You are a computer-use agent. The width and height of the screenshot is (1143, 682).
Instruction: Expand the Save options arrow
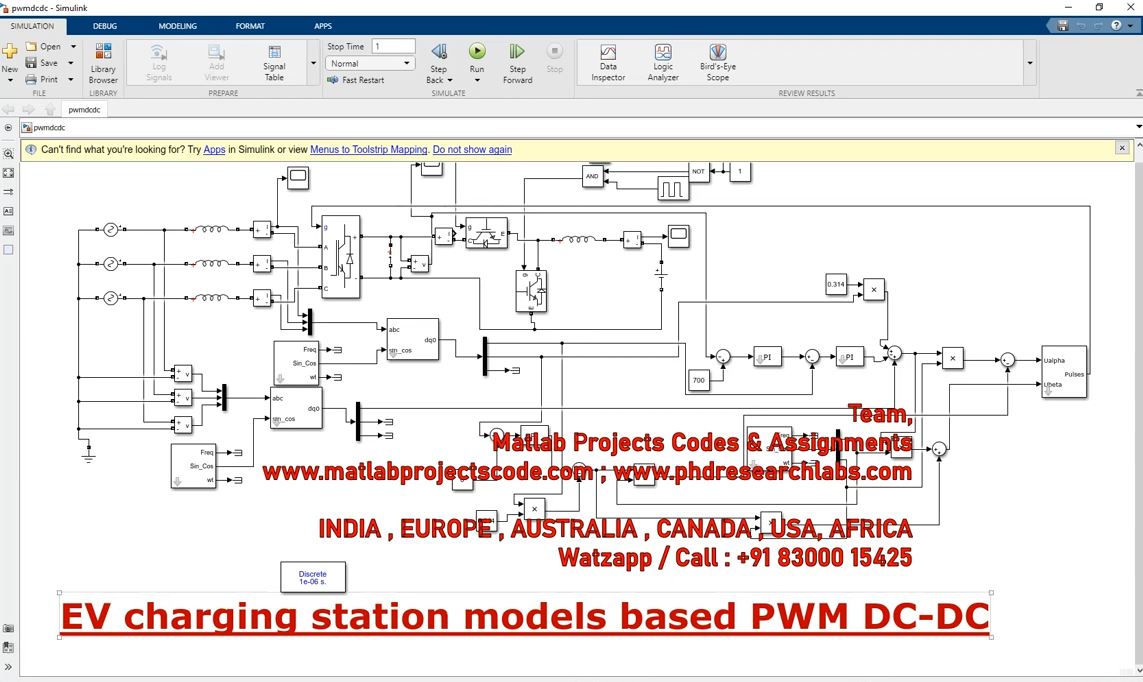[x=73, y=63]
